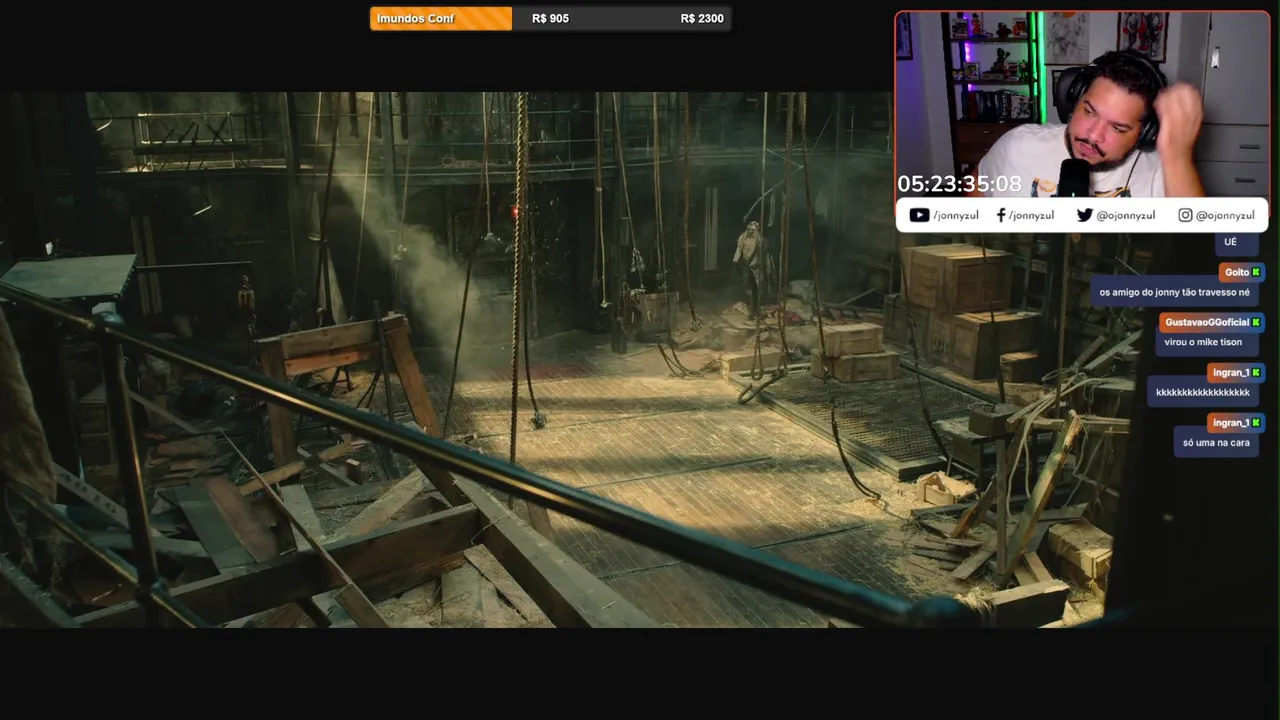Click the Facebook icon in social bar

pyautogui.click(x=1001, y=215)
